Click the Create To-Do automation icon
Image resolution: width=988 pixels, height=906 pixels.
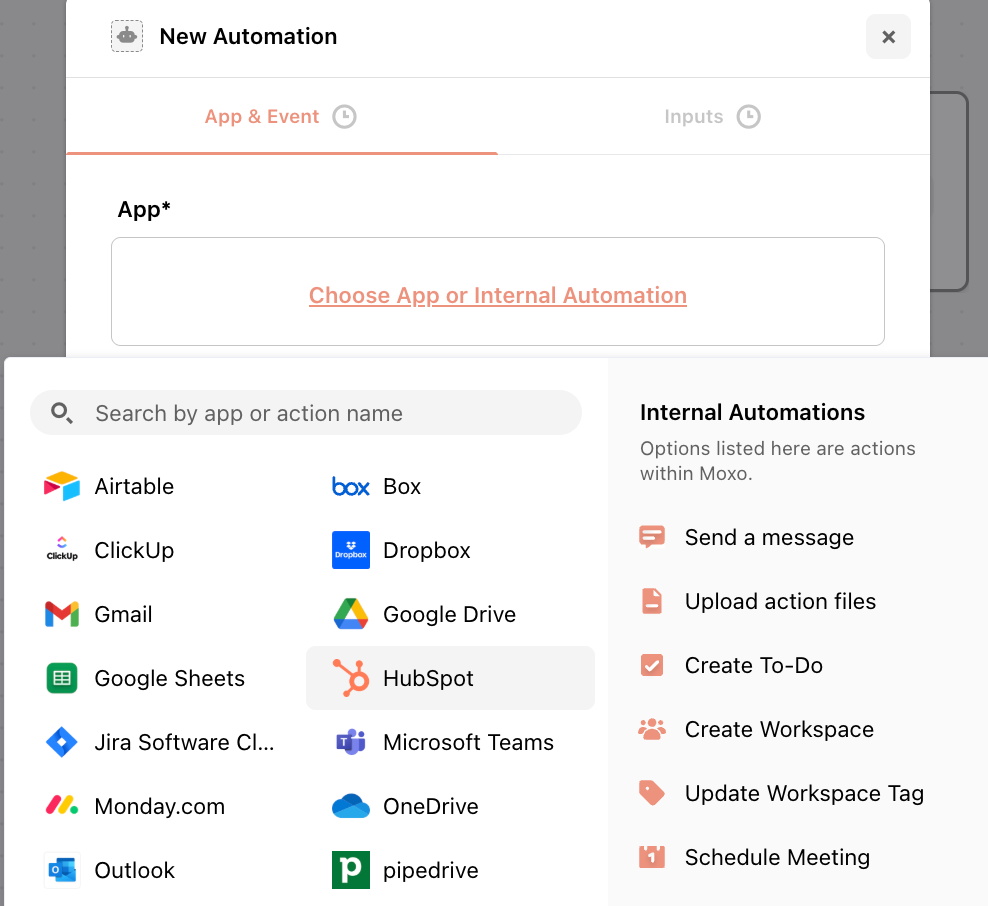tap(651, 665)
